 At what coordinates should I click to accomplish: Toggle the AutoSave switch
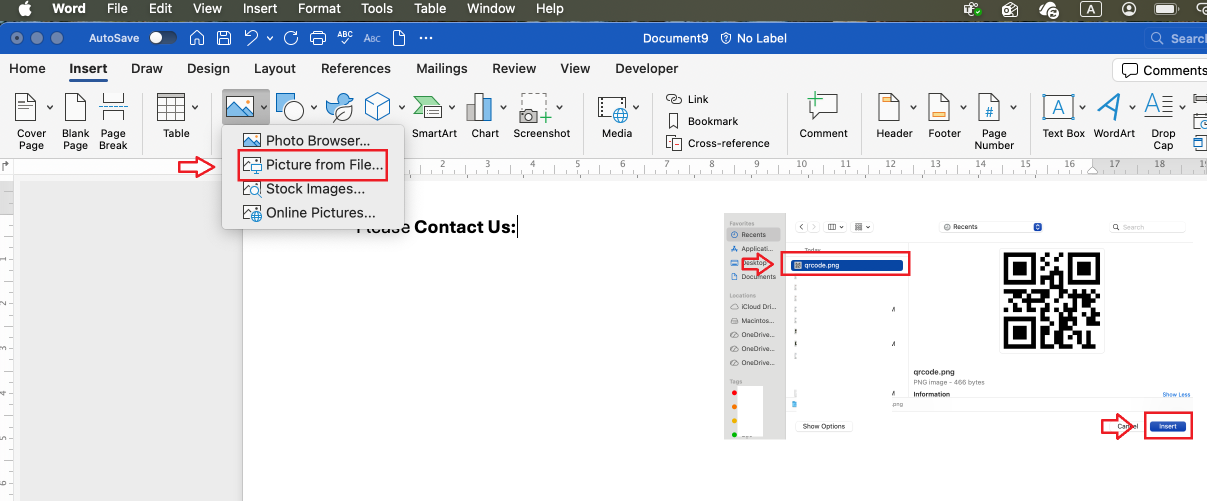(x=163, y=38)
